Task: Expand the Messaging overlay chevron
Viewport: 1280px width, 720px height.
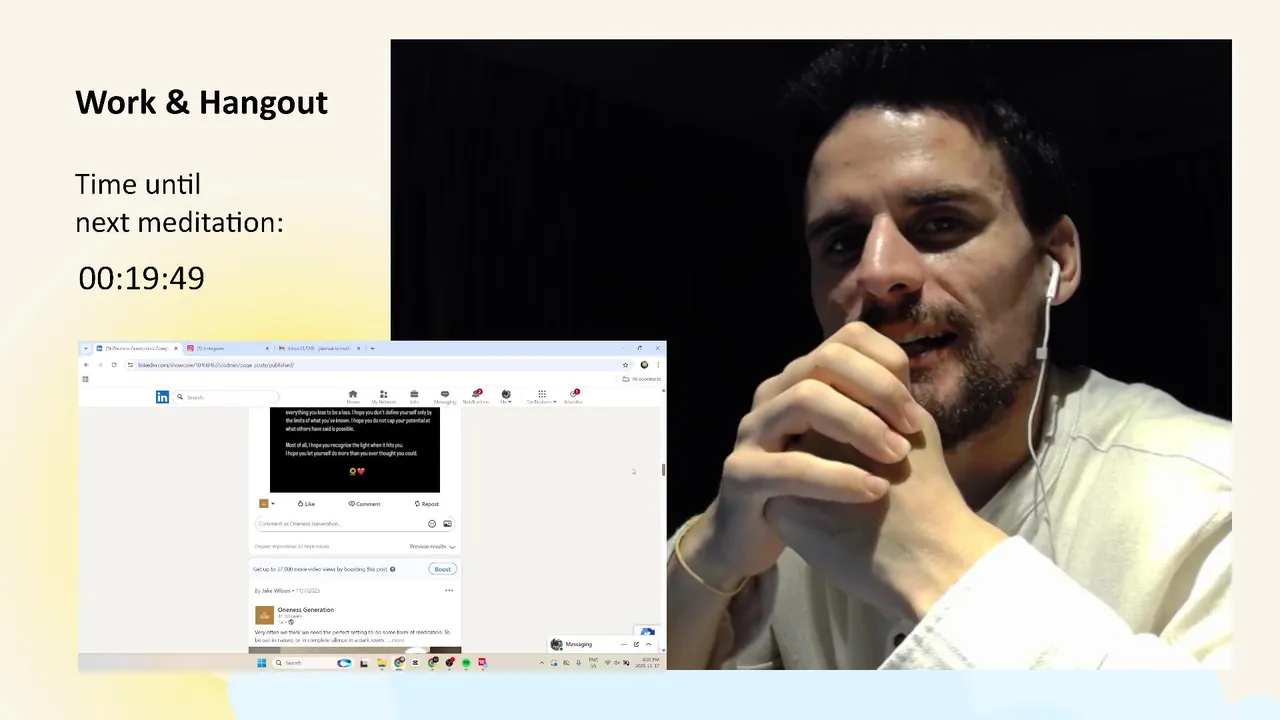Action: coord(648,644)
